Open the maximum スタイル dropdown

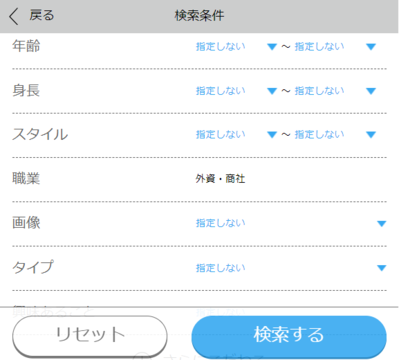click(335, 135)
